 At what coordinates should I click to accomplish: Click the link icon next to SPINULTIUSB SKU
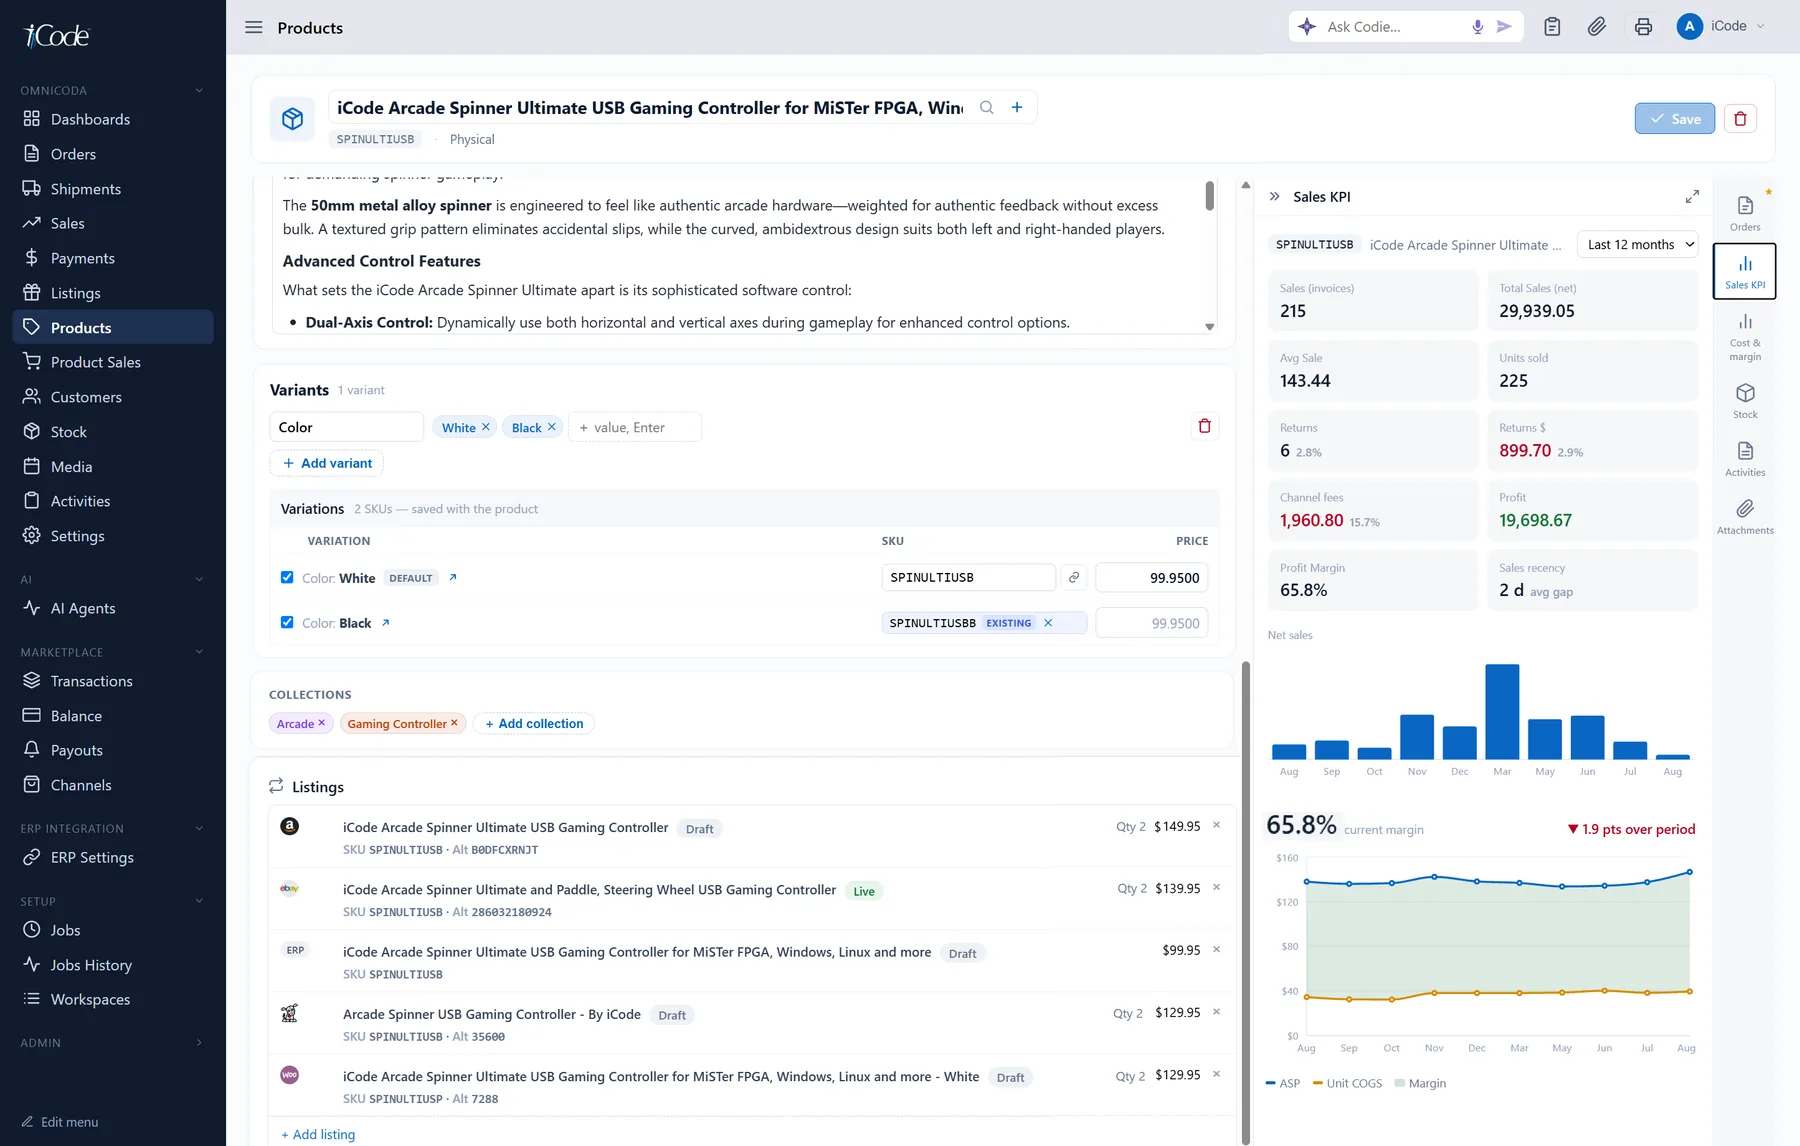tap(1074, 577)
